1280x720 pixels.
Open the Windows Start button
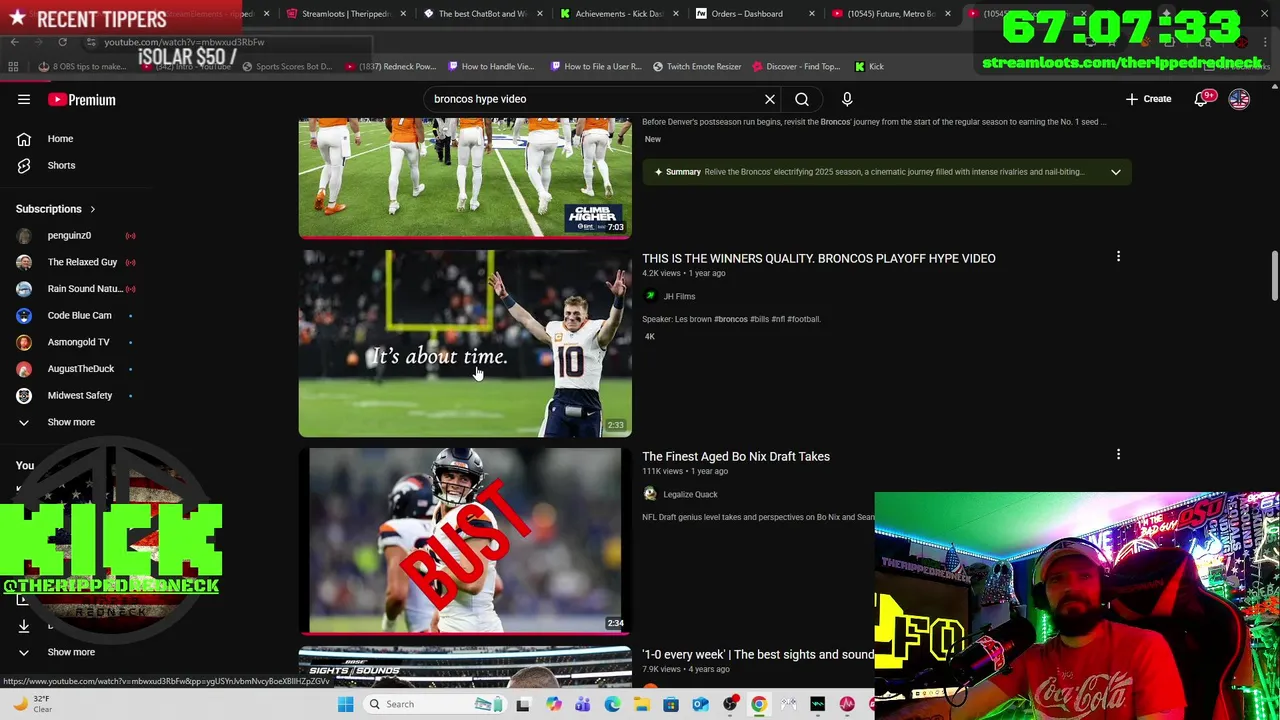[x=345, y=704]
